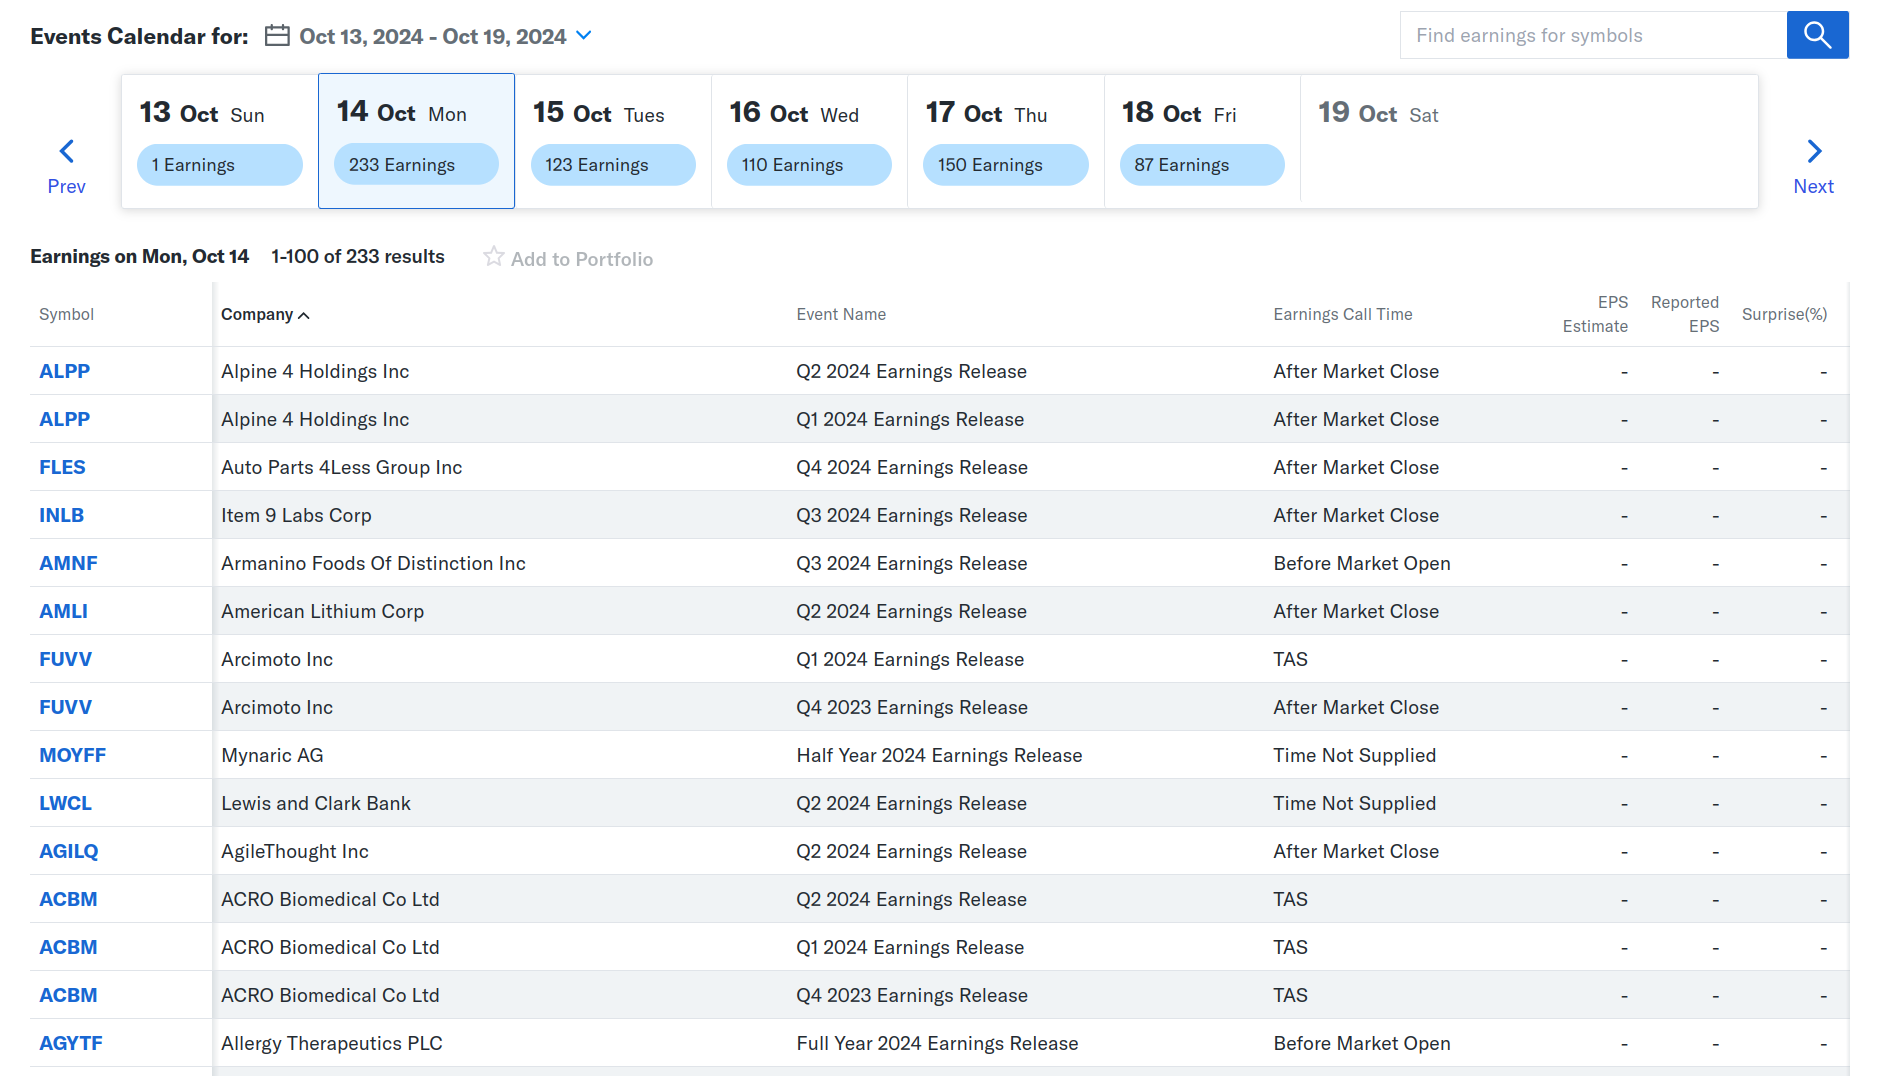
Task: Click the calendar icon beside date range
Action: click(277, 36)
